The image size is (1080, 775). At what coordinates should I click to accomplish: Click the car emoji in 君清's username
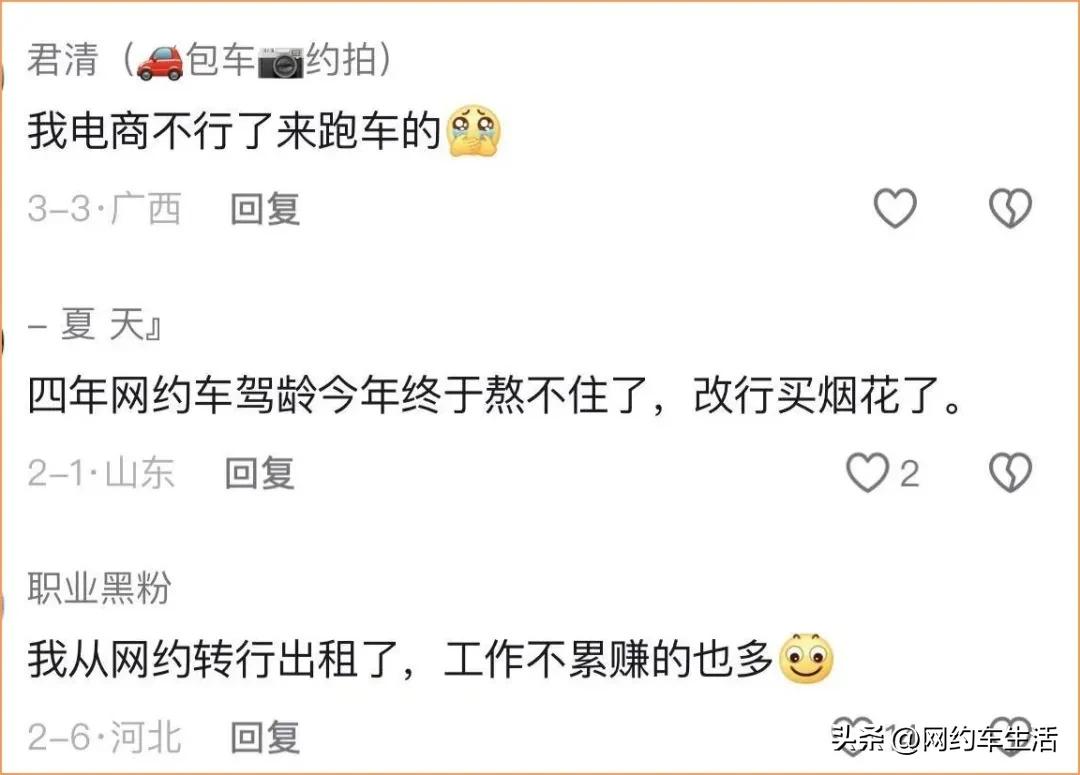(x=159, y=60)
